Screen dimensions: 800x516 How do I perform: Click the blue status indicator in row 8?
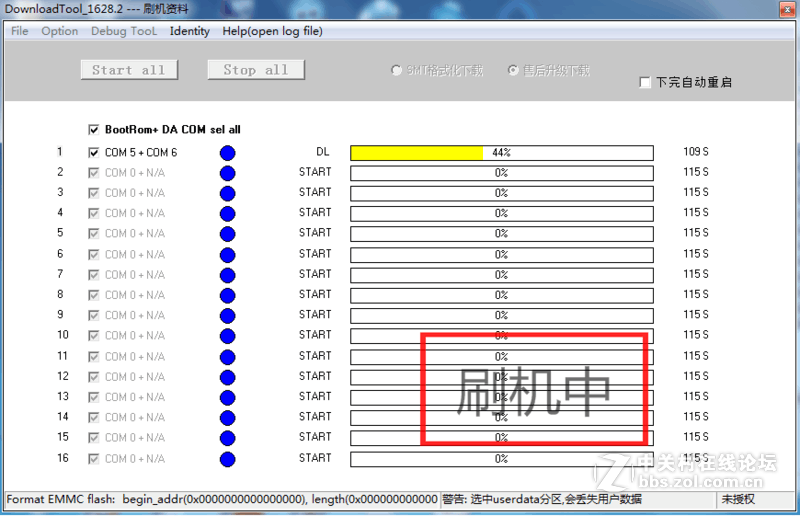coord(228,296)
